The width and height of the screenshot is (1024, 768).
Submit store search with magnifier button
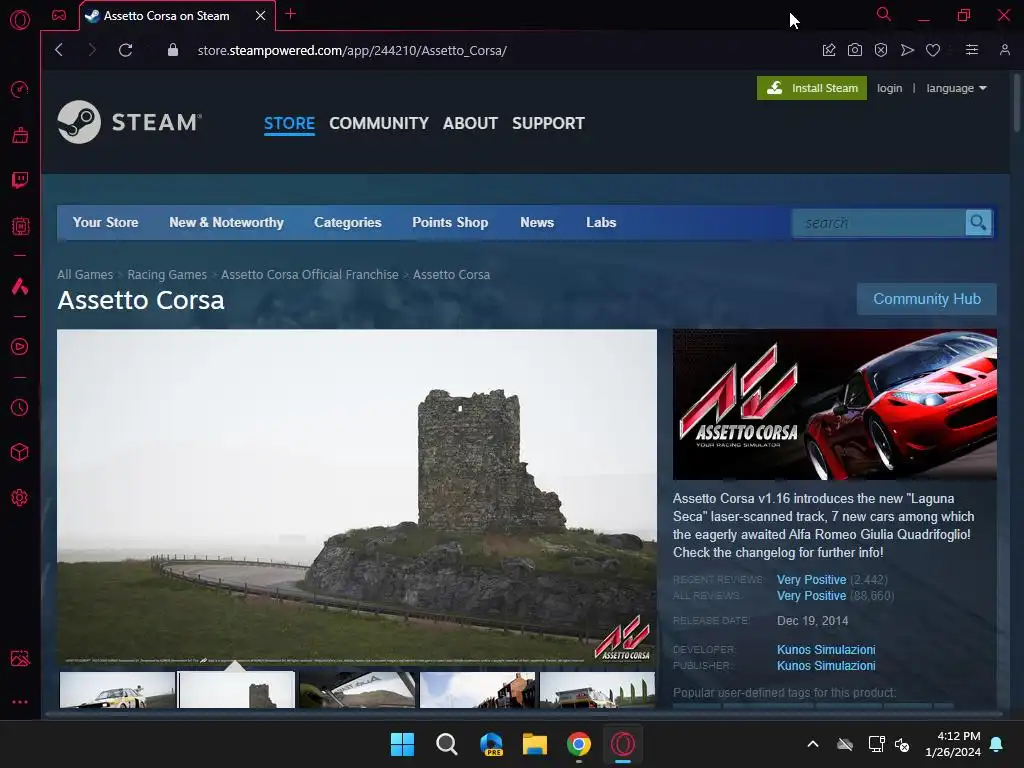pyautogui.click(x=978, y=223)
